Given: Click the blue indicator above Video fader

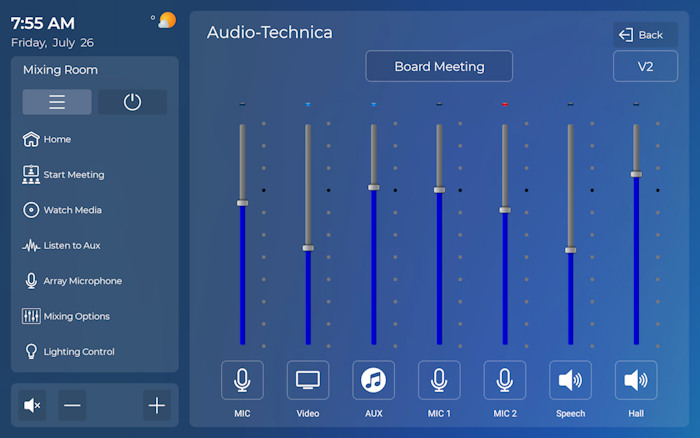Looking at the screenshot, I should tap(308, 104).
